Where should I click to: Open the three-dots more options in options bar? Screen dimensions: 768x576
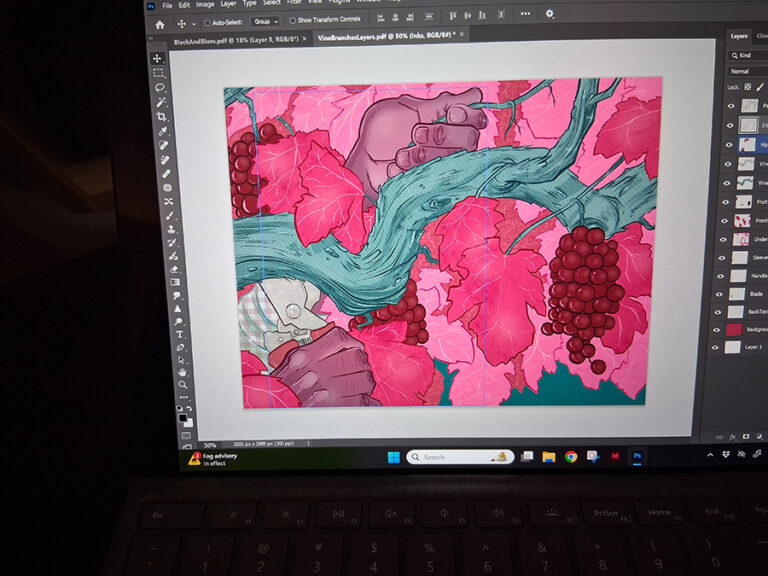coord(525,15)
